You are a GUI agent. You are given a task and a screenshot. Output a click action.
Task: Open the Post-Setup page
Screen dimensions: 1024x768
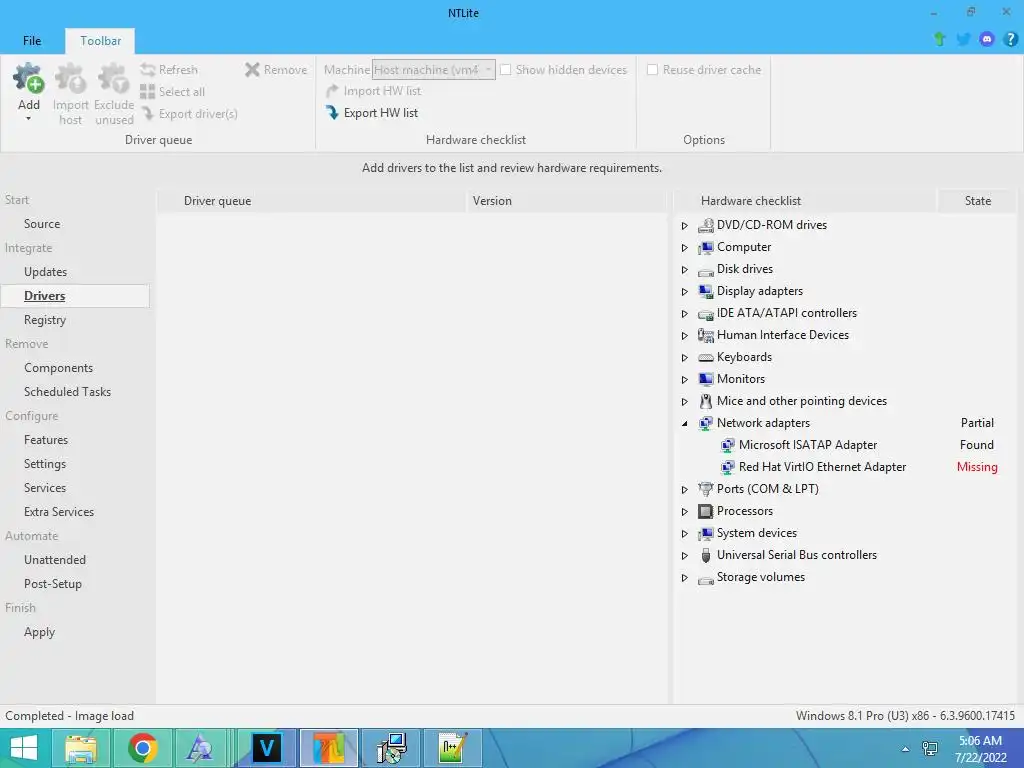pos(52,584)
